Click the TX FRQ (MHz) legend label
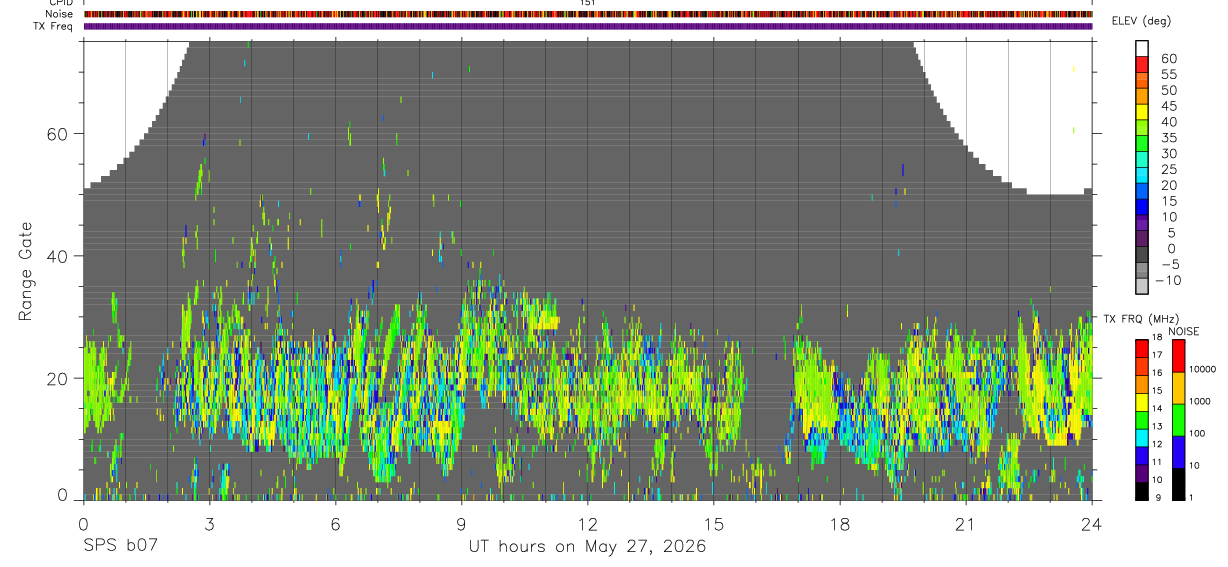The width and height of the screenshot is (1228, 567). tap(1137, 319)
